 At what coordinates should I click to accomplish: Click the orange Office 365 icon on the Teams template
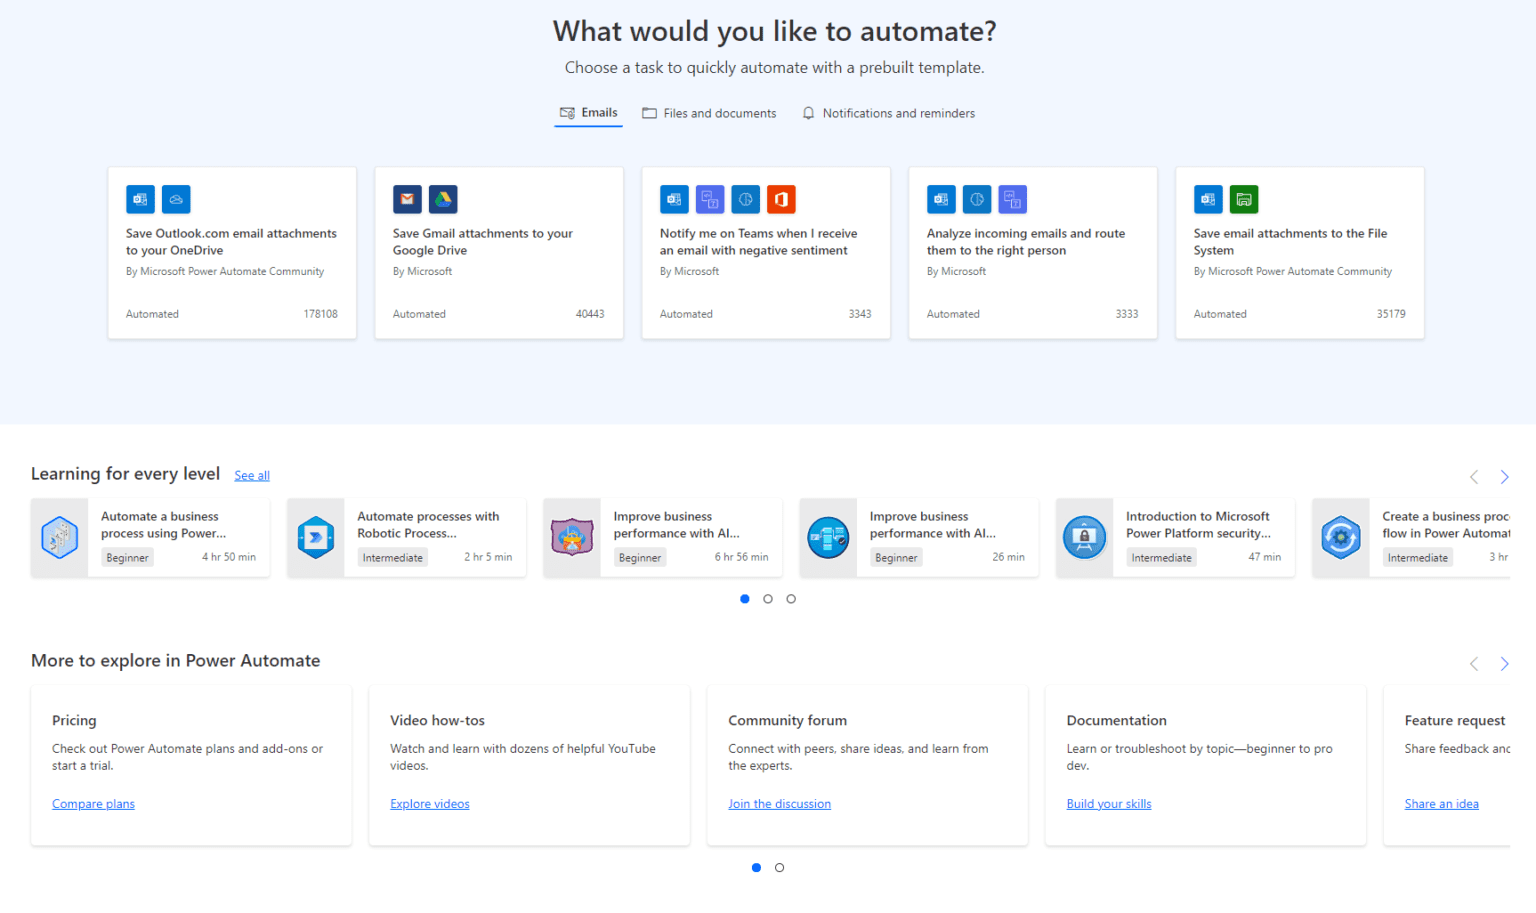click(x=781, y=199)
